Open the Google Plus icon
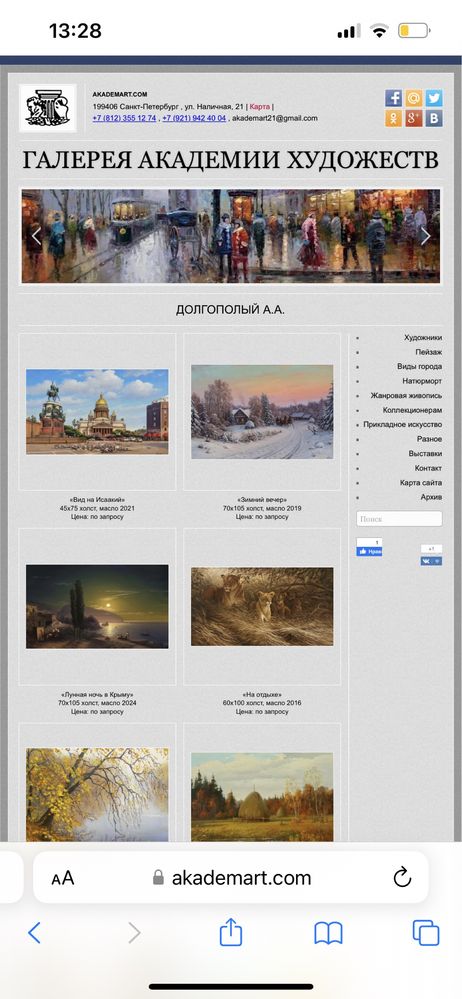 tap(414, 119)
